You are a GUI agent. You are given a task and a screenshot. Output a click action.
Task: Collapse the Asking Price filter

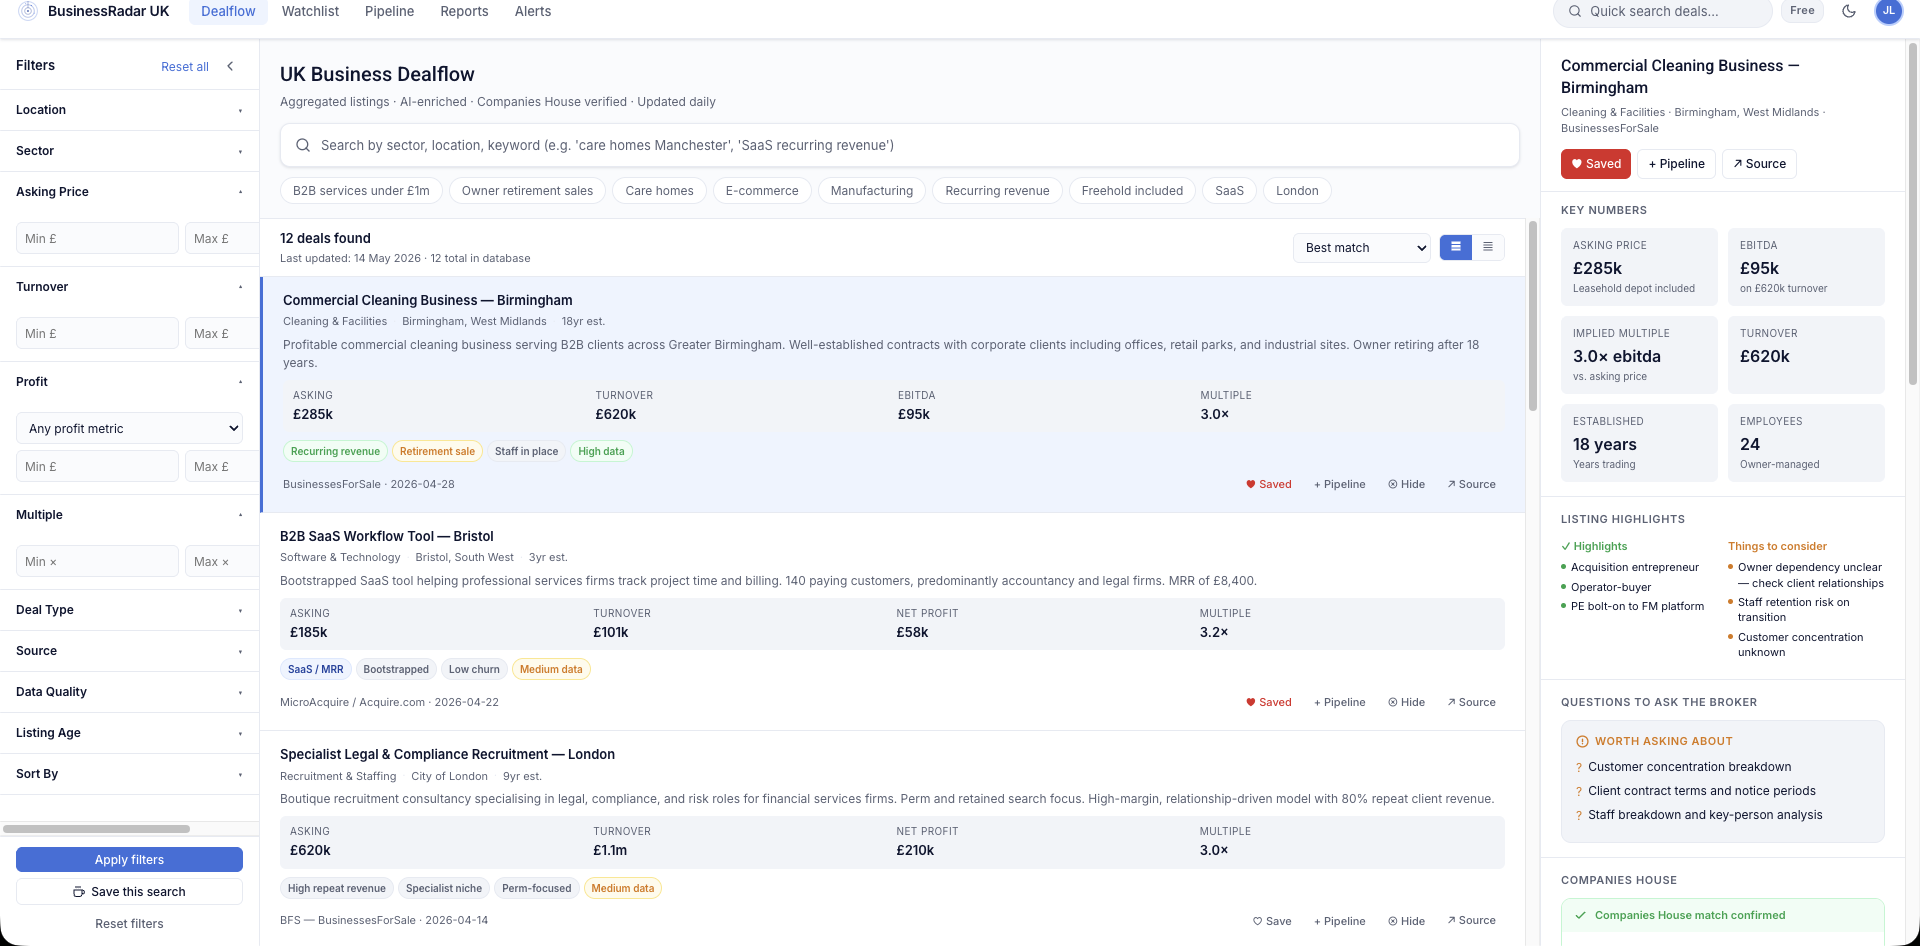tap(129, 192)
